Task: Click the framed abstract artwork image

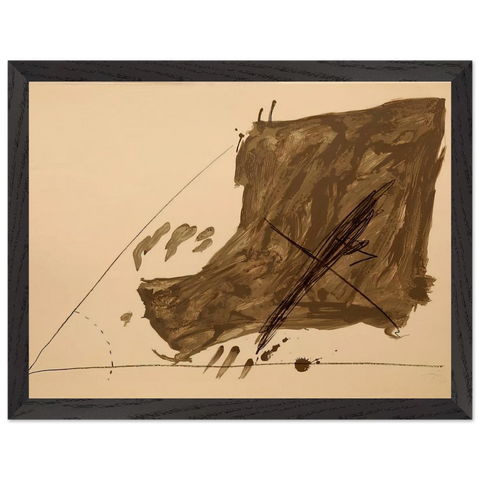Action: click(240, 240)
